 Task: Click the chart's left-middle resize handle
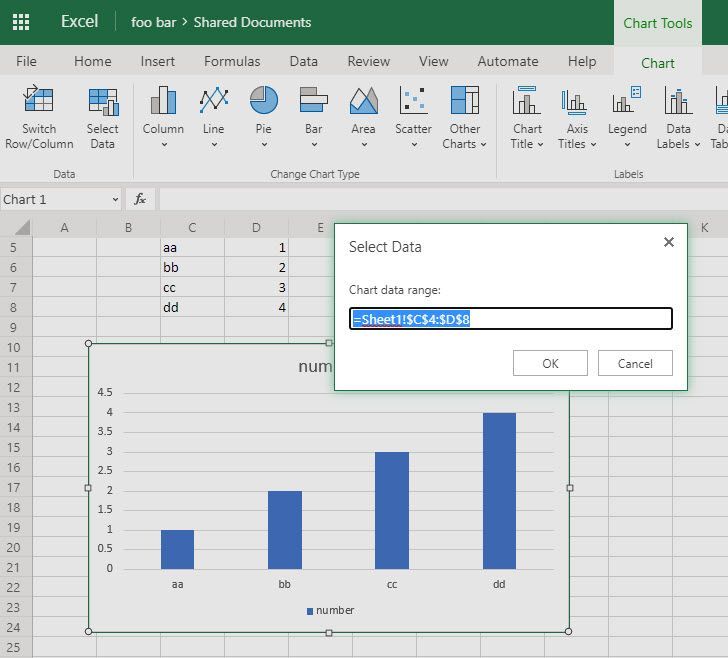[x=88, y=488]
